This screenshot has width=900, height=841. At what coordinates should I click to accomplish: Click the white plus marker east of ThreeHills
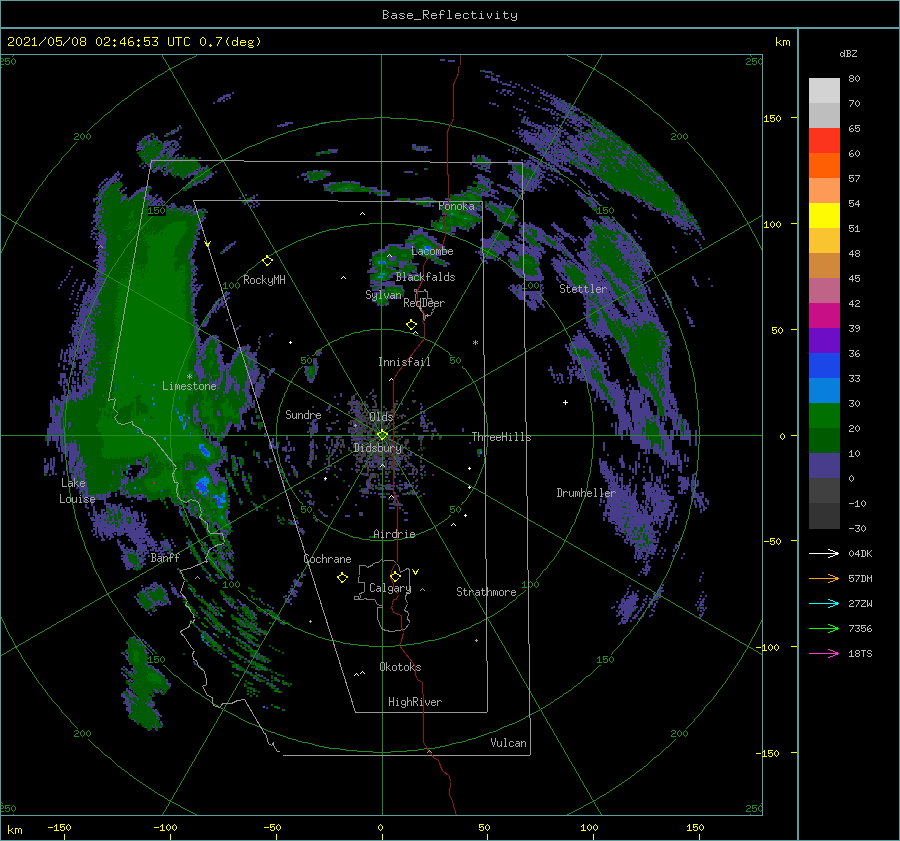565,402
